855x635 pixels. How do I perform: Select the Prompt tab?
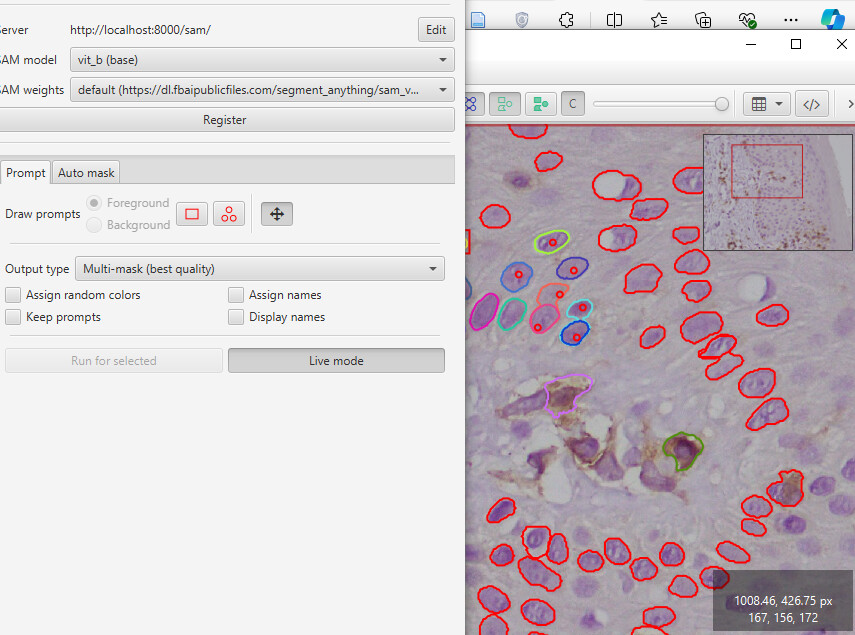pyautogui.click(x=25, y=172)
